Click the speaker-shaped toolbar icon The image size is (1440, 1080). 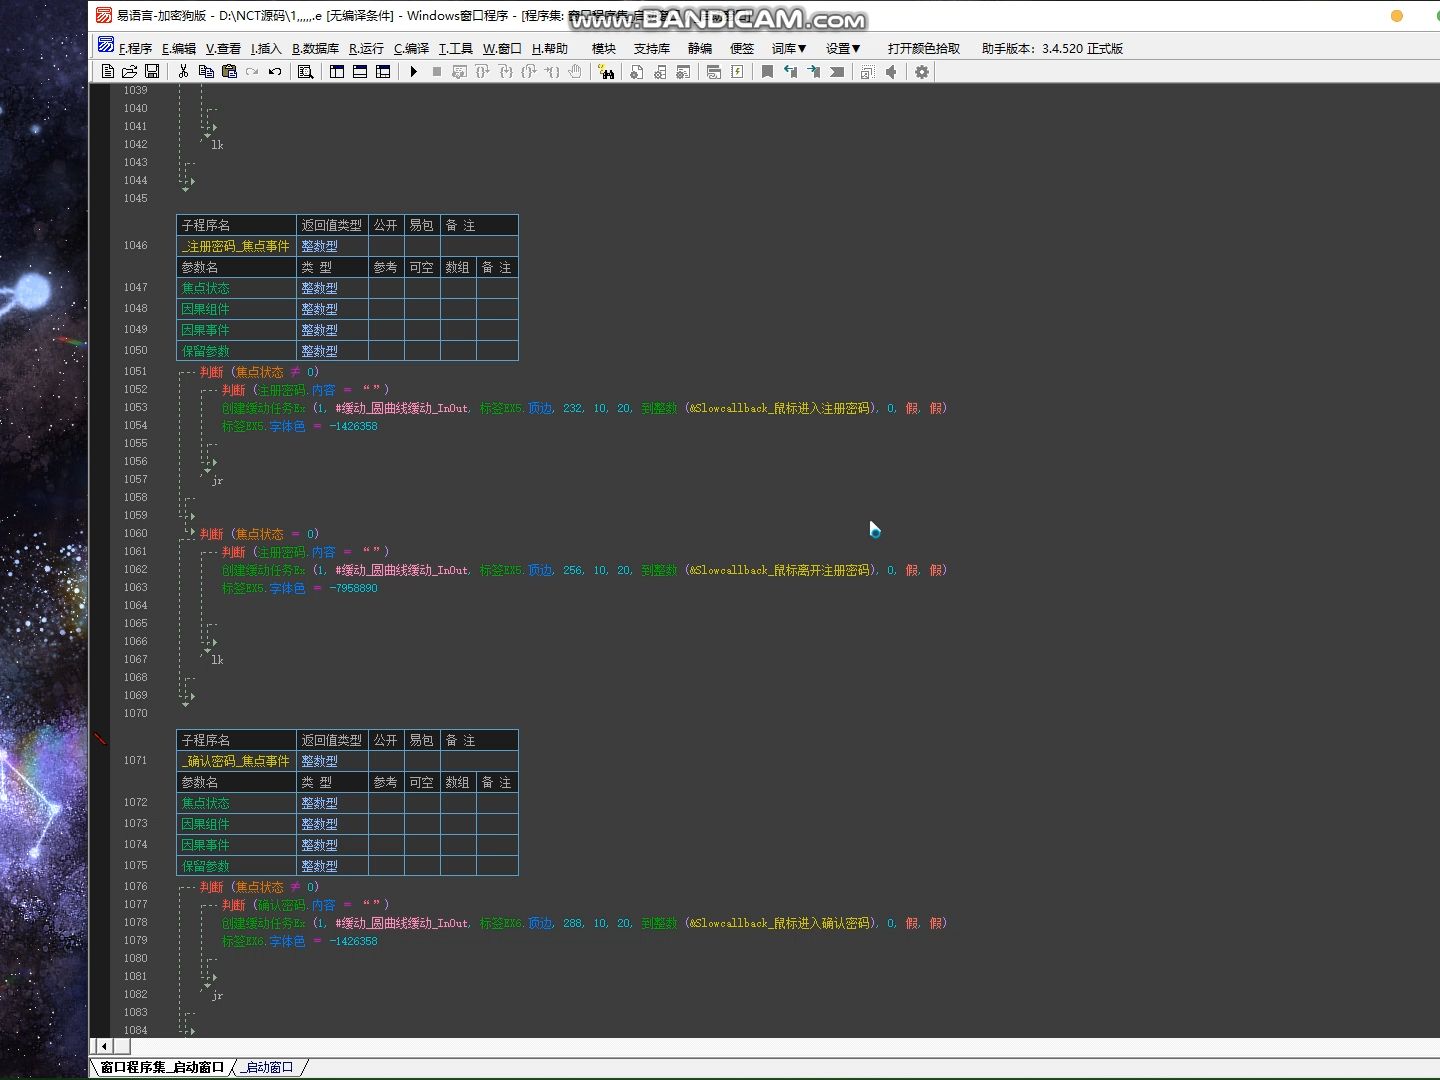coord(891,72)
